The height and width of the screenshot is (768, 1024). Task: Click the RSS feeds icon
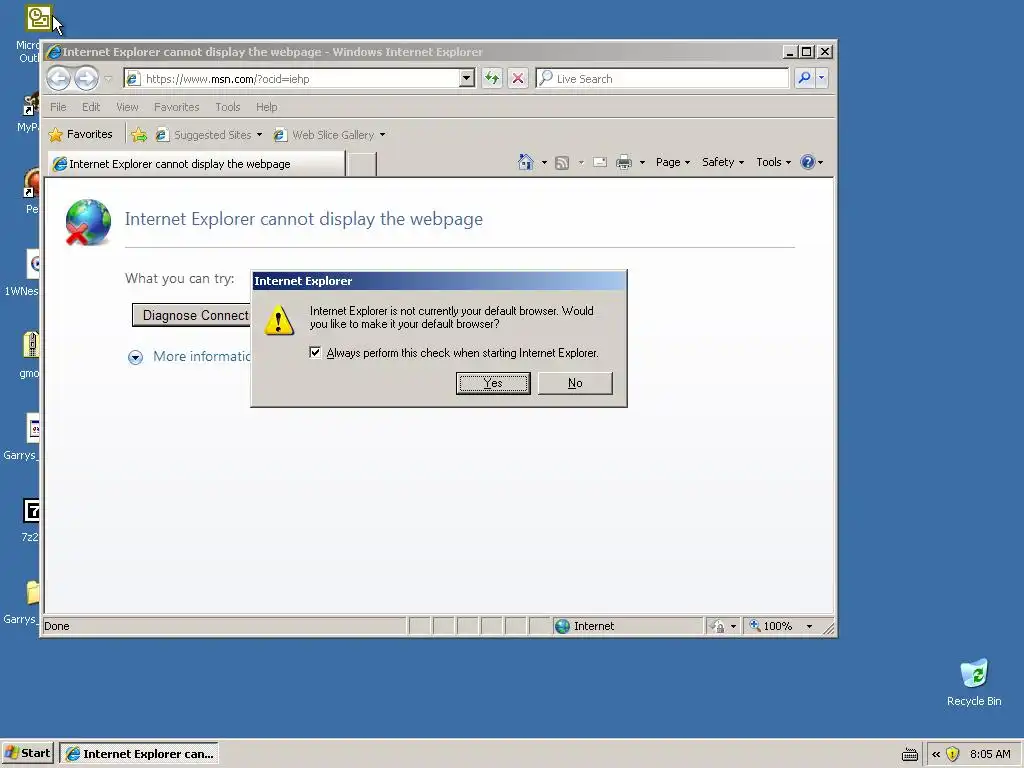coord(562,163)
